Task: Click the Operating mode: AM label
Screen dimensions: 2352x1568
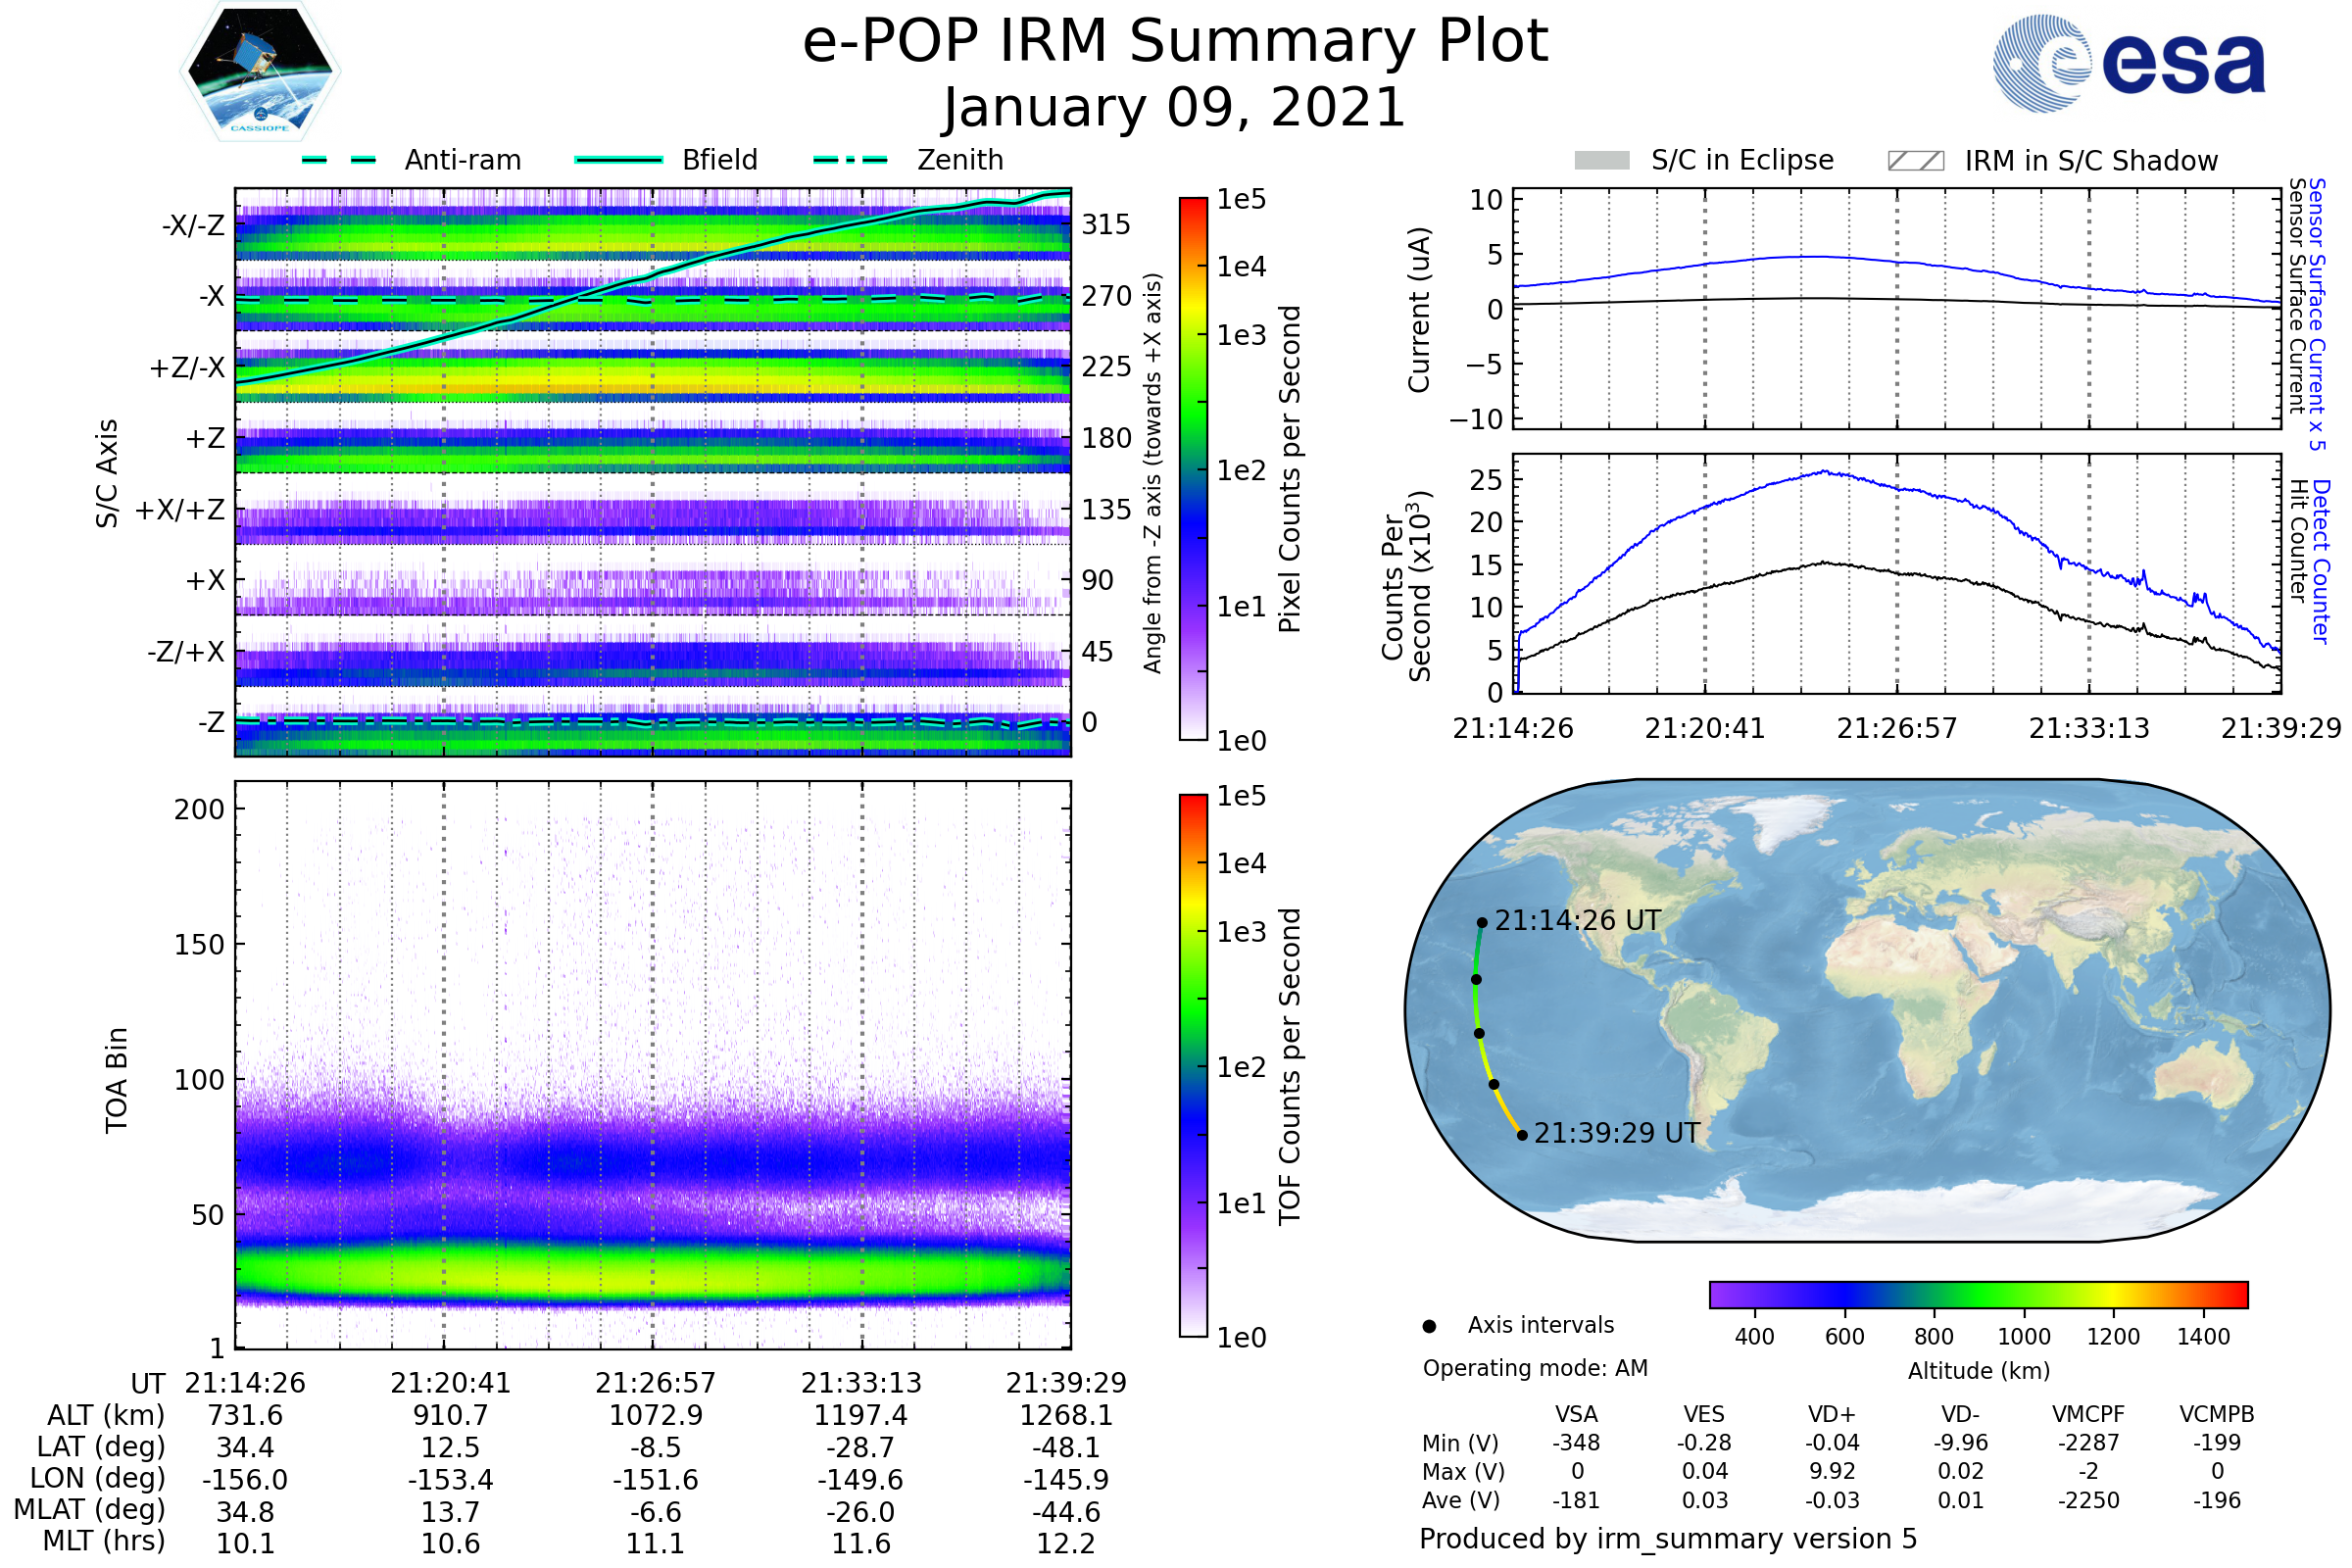Action: [1535, 1368]
